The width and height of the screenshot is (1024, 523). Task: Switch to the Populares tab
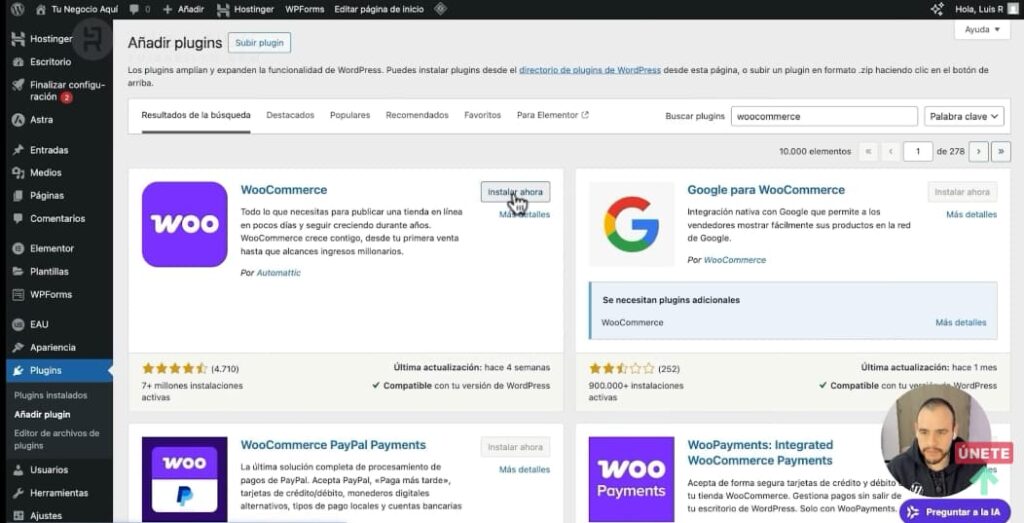pos(350,115)
